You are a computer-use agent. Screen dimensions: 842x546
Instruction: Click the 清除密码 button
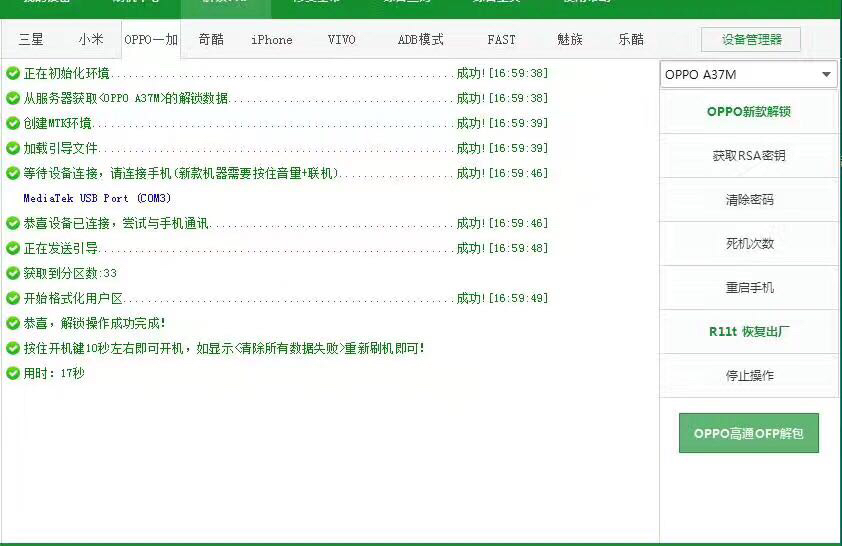pyautogui.click(x=749, y=200)
